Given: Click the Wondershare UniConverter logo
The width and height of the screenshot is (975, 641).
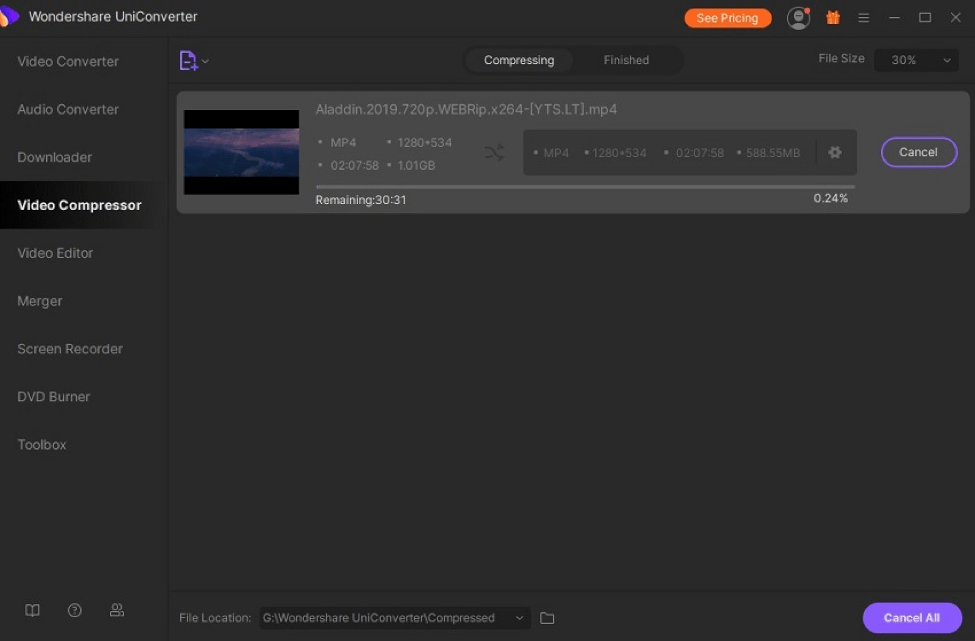Looking at the screenshot, I should pos(8,16).
